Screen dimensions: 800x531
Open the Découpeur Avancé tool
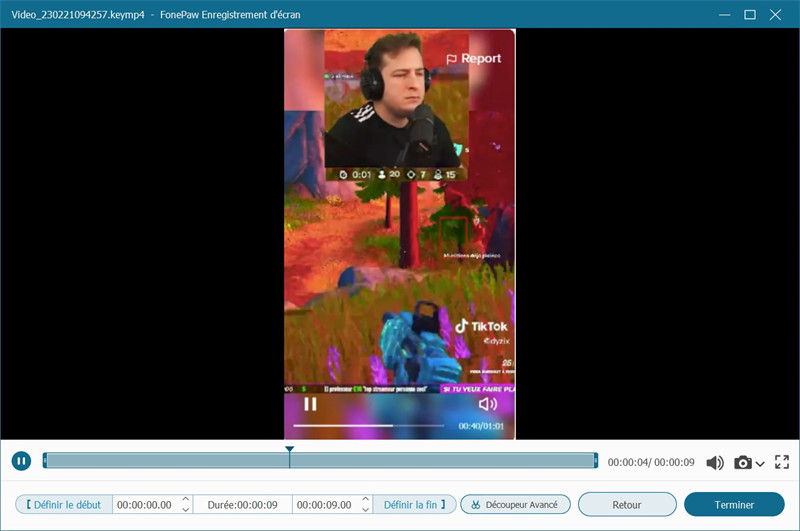pyautogui.click(x=515, y=504)
